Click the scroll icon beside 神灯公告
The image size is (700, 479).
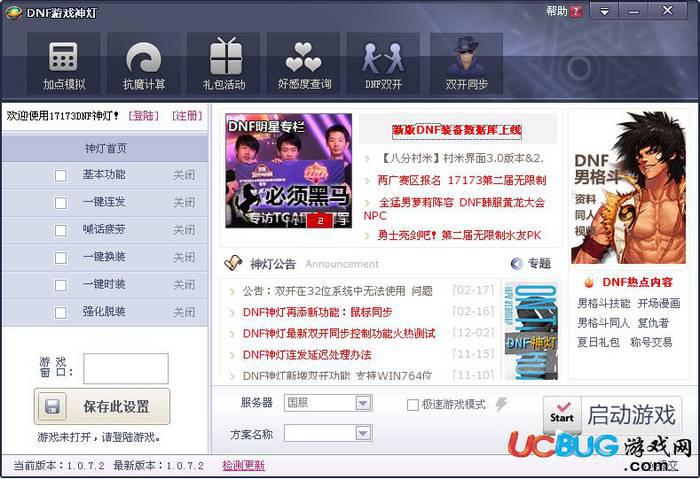coord(233,263)
